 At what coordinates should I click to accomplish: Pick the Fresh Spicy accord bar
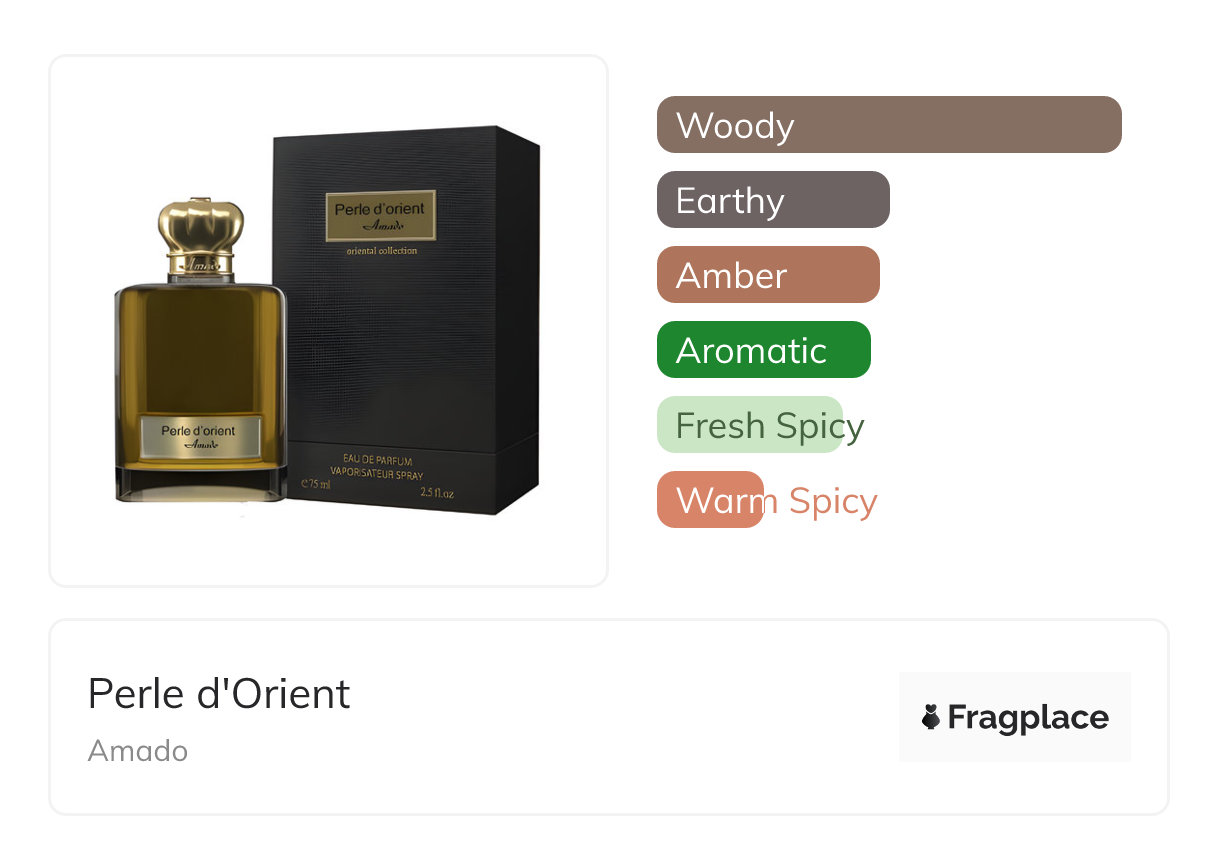pyautogui.click(x=750, y=425)
